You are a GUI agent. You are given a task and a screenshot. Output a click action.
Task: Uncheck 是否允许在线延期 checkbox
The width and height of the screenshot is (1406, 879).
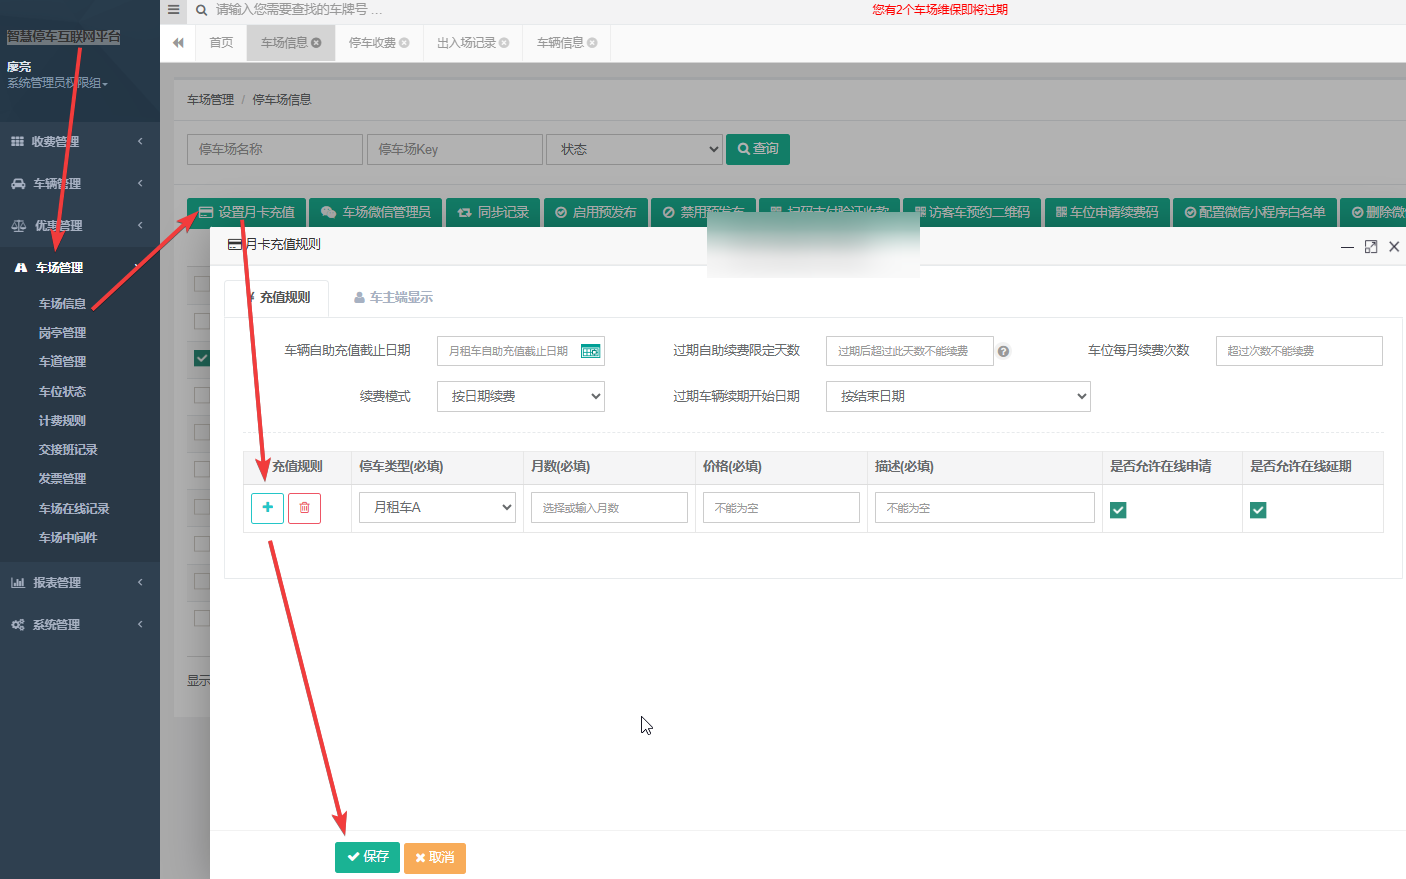1258,510
